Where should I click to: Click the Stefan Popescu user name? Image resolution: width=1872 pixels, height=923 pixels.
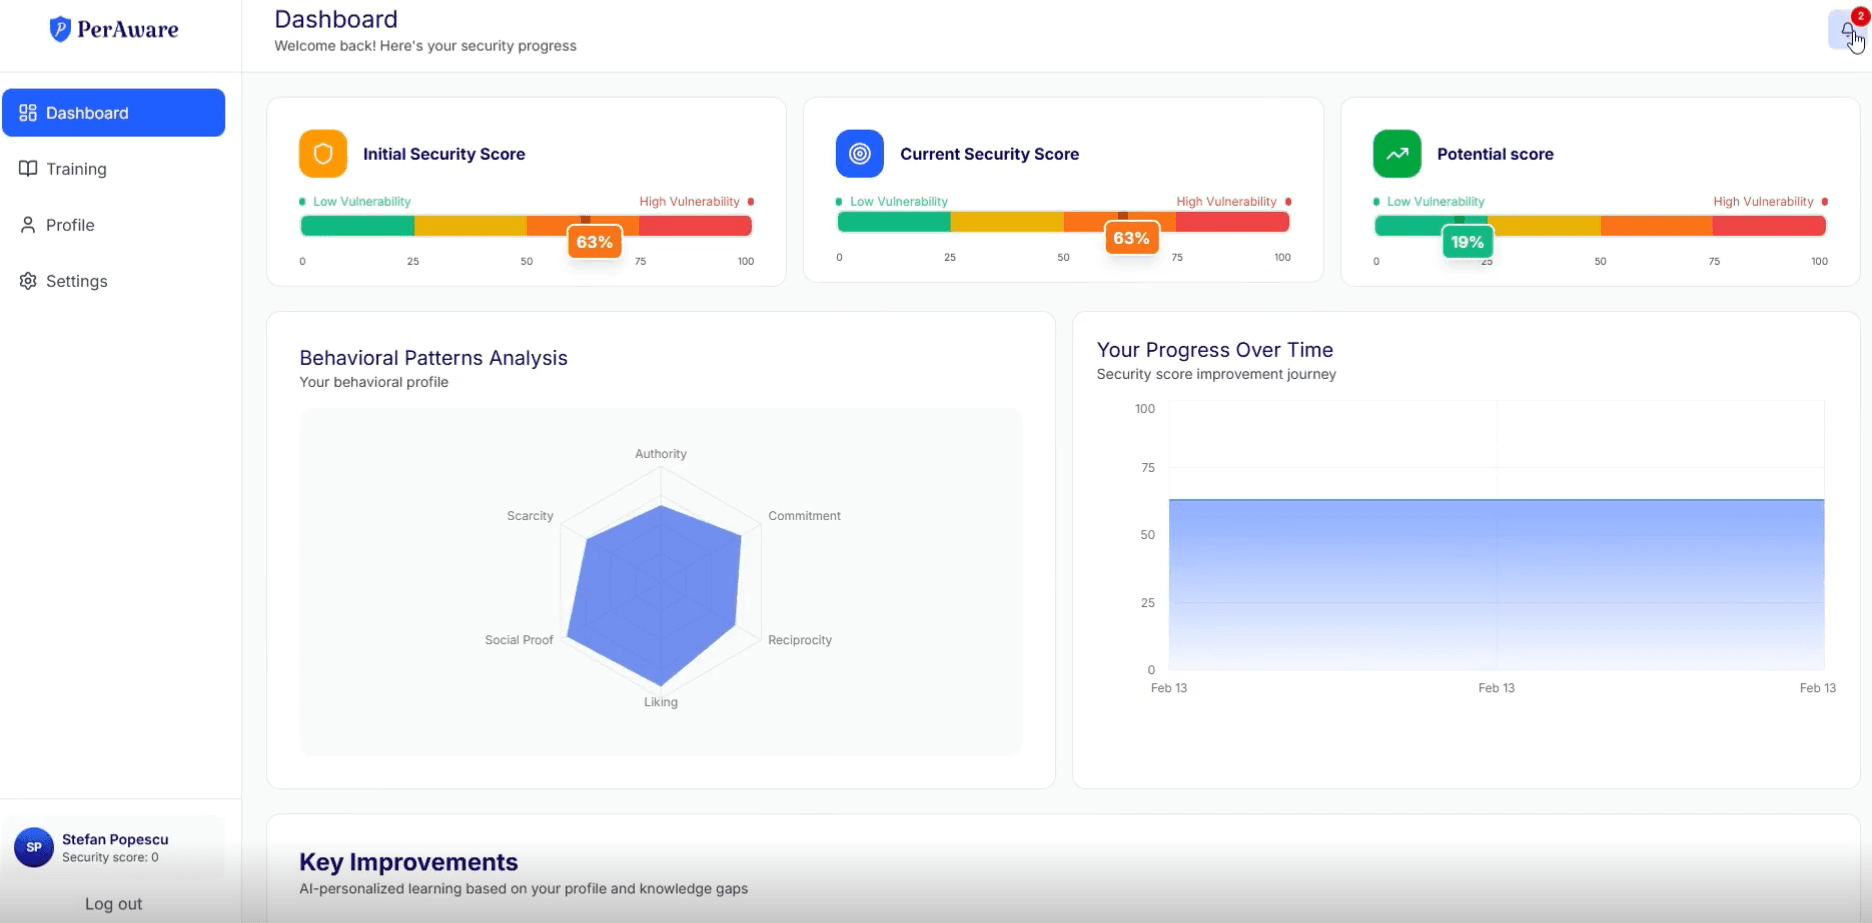tap(115, 839)
